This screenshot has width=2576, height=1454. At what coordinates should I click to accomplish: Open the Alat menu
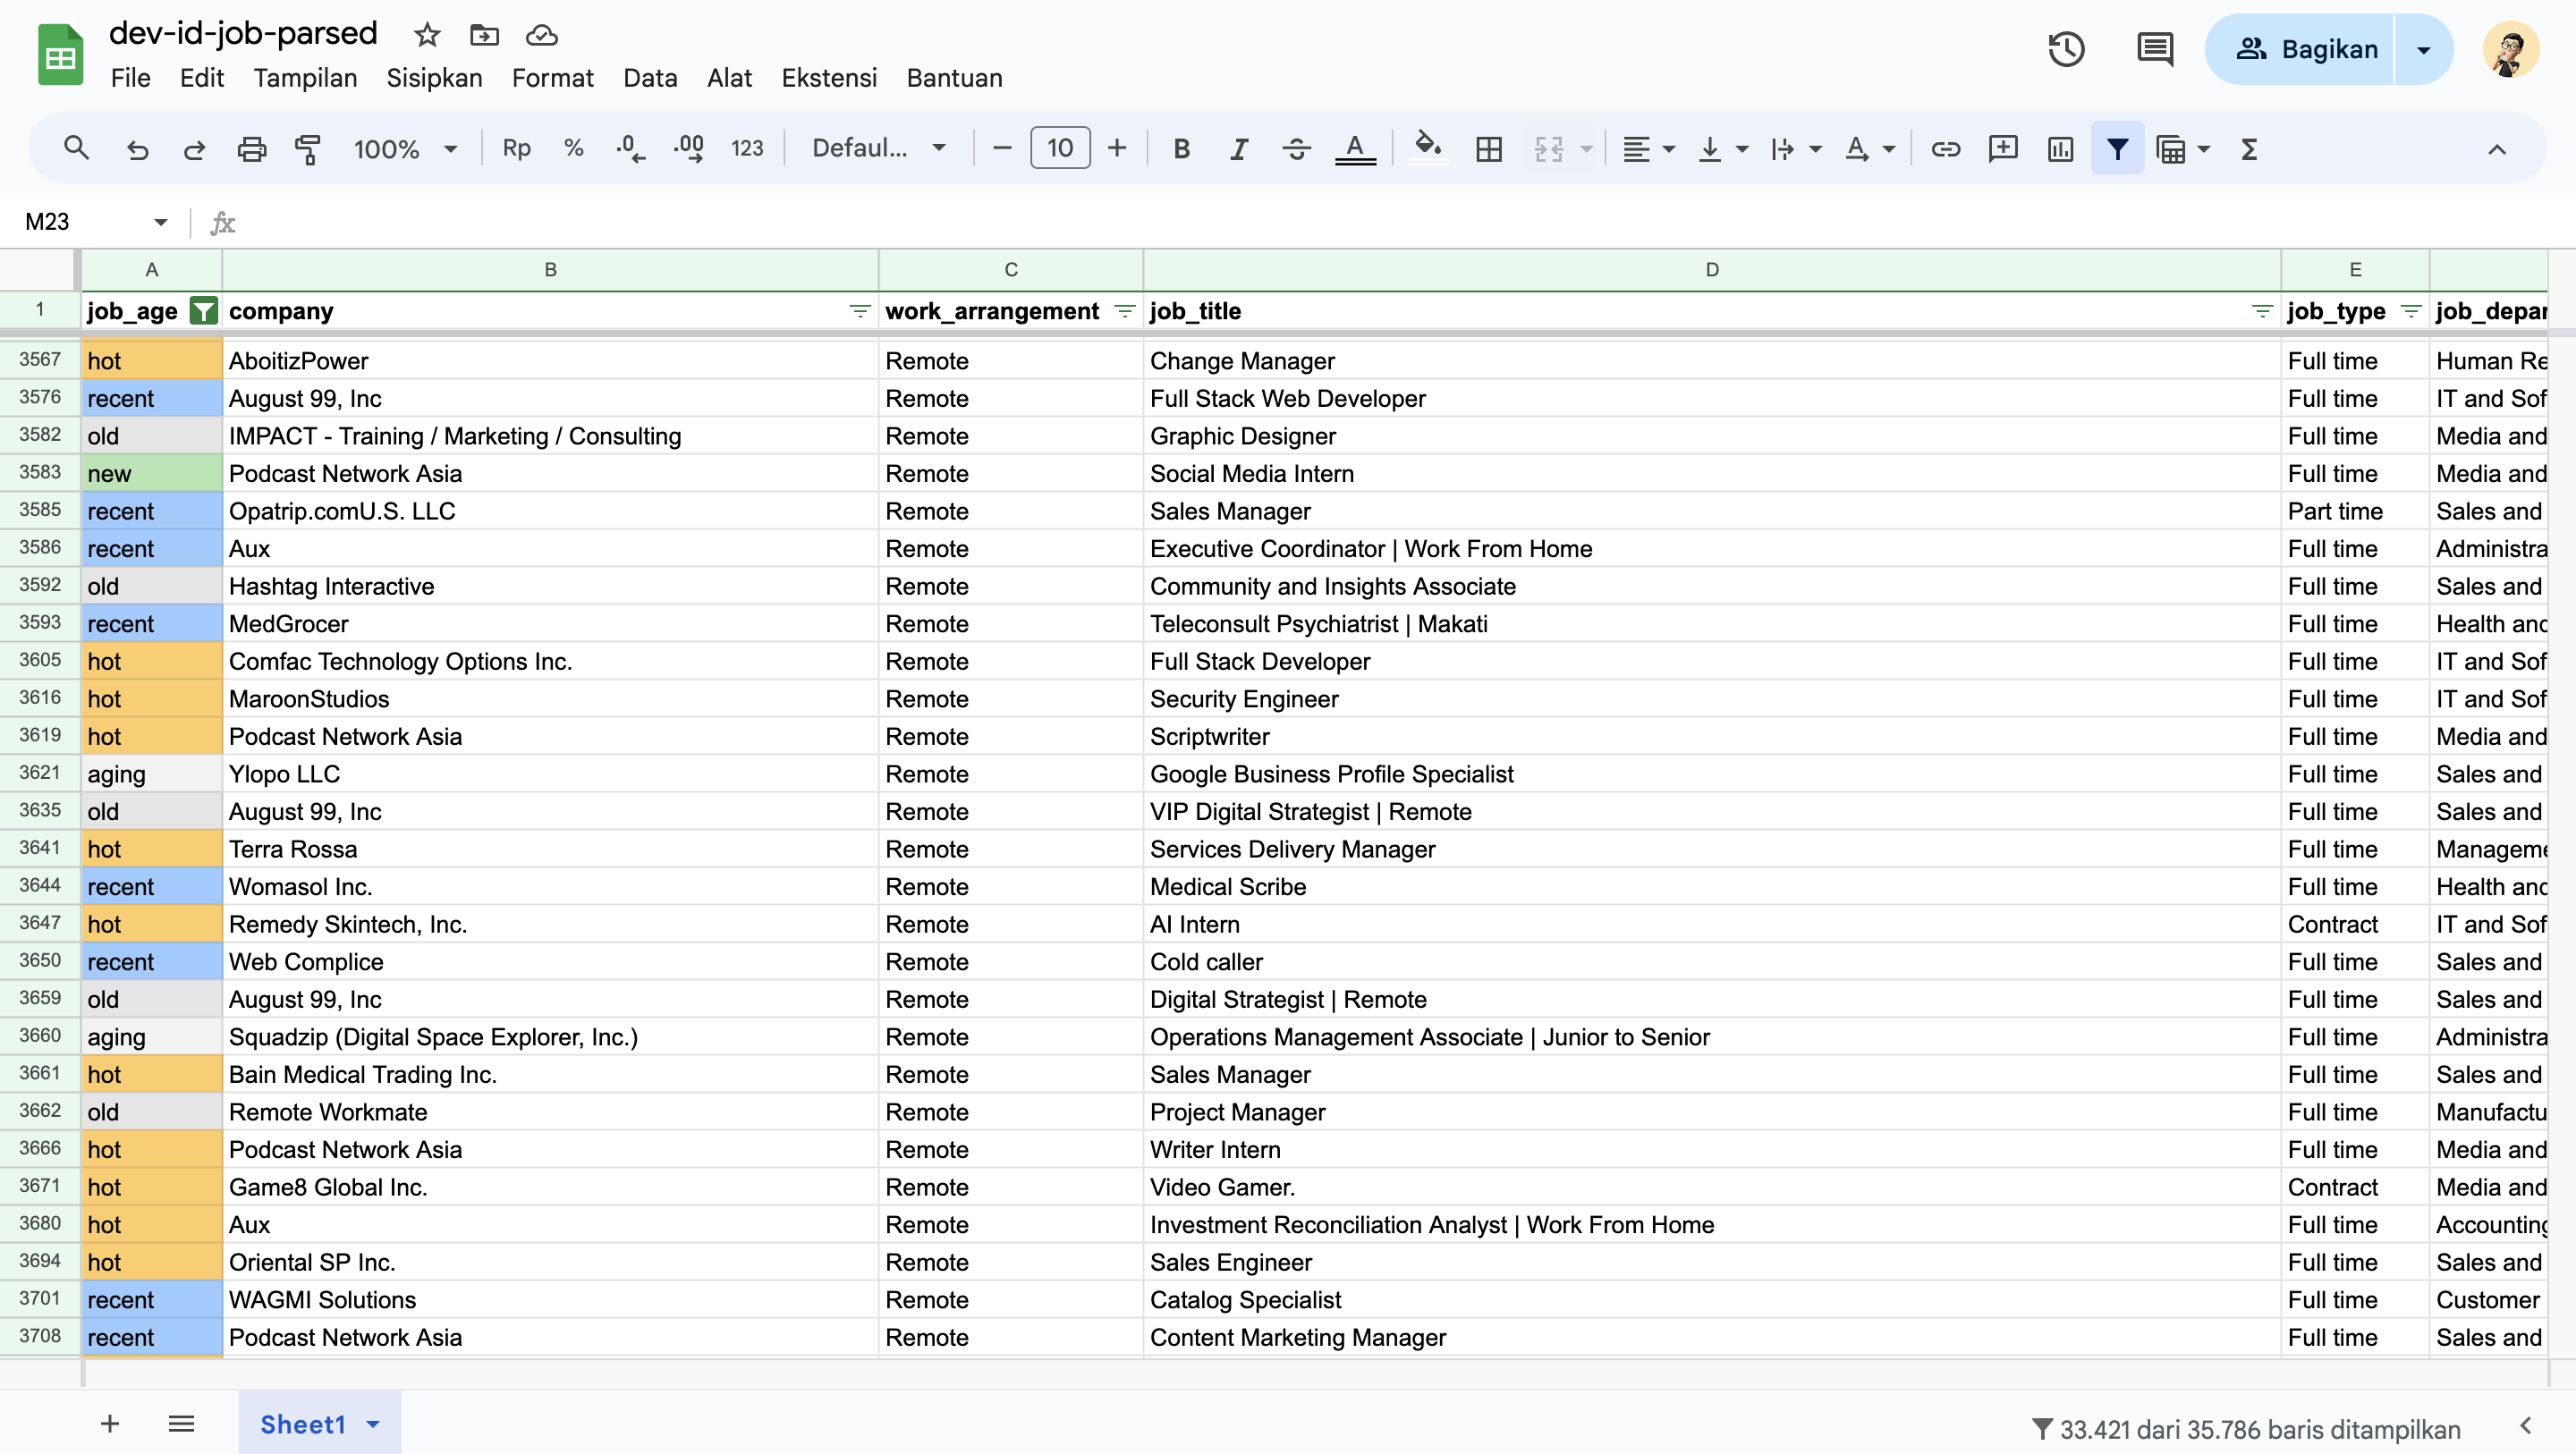pos(729,78)
